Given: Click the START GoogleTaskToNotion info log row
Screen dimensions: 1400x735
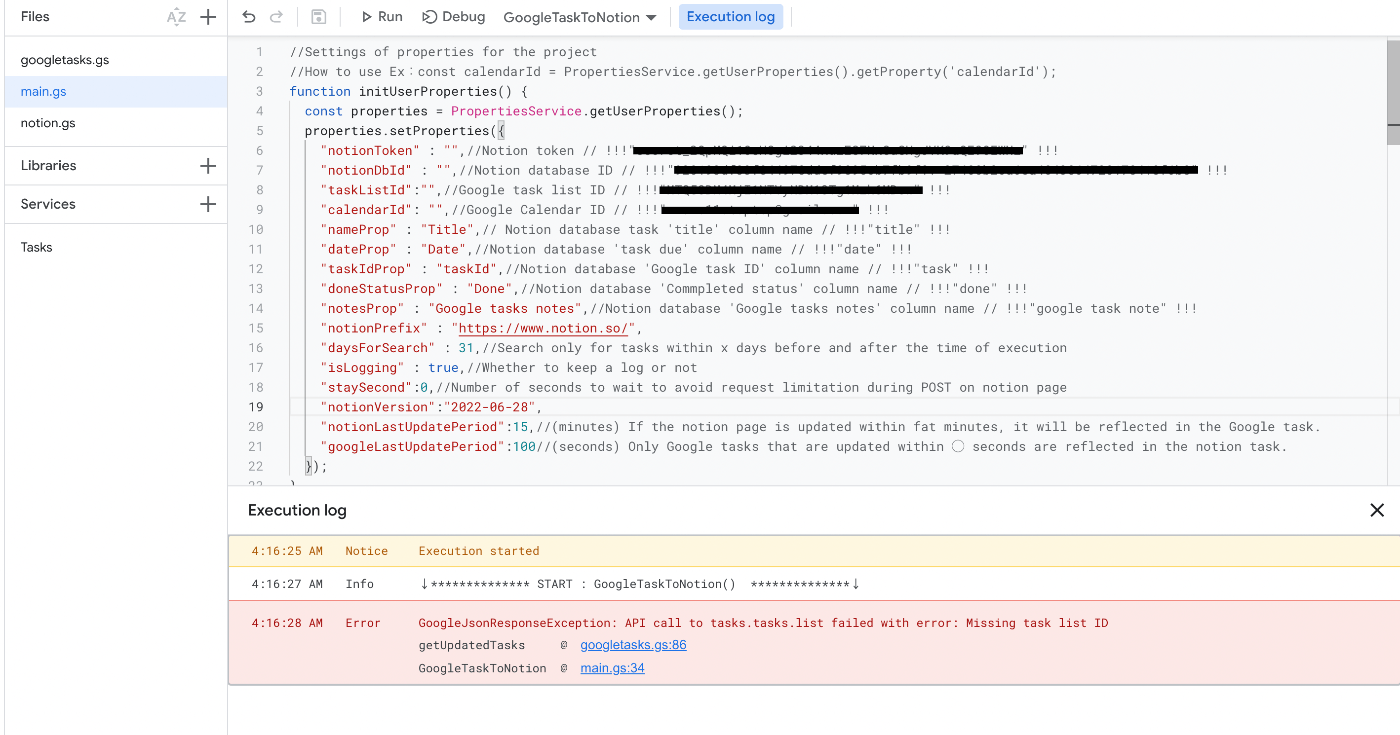Looking at the screenshot, I should pyautogui.click(x=814, y=584).
